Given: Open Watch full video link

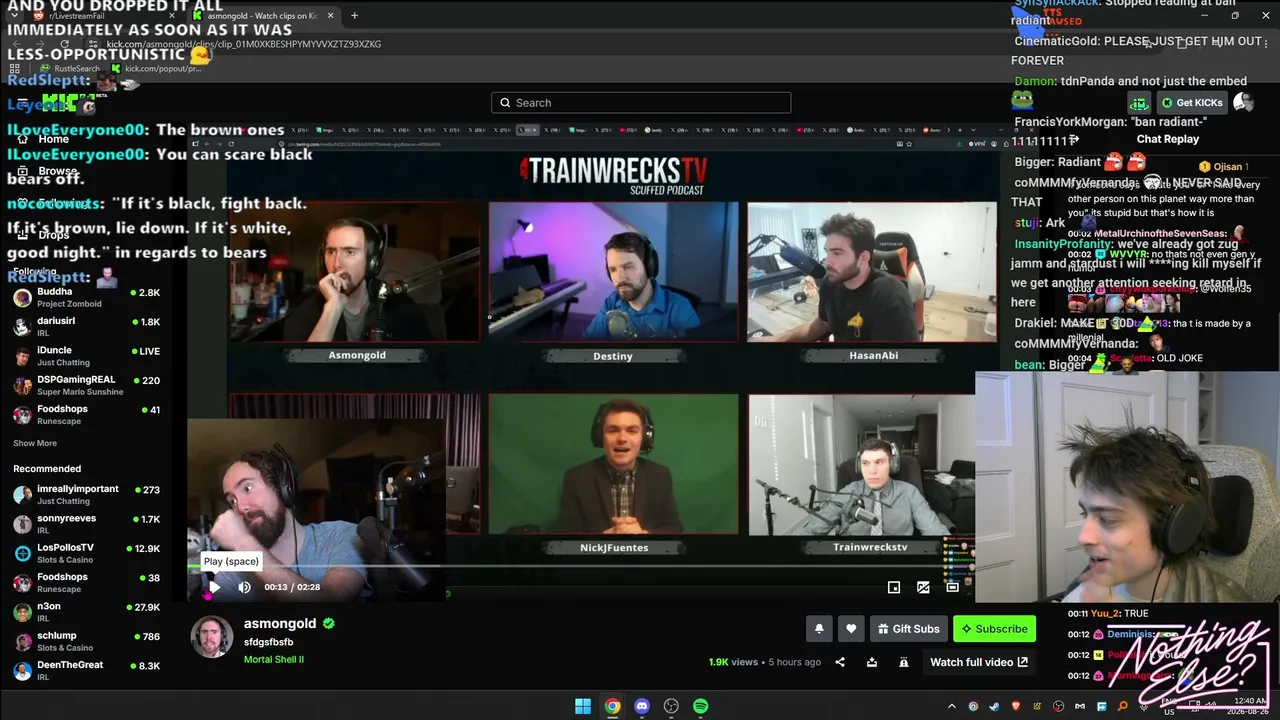Looking at the screenshot, I should [x=979, y=662].
